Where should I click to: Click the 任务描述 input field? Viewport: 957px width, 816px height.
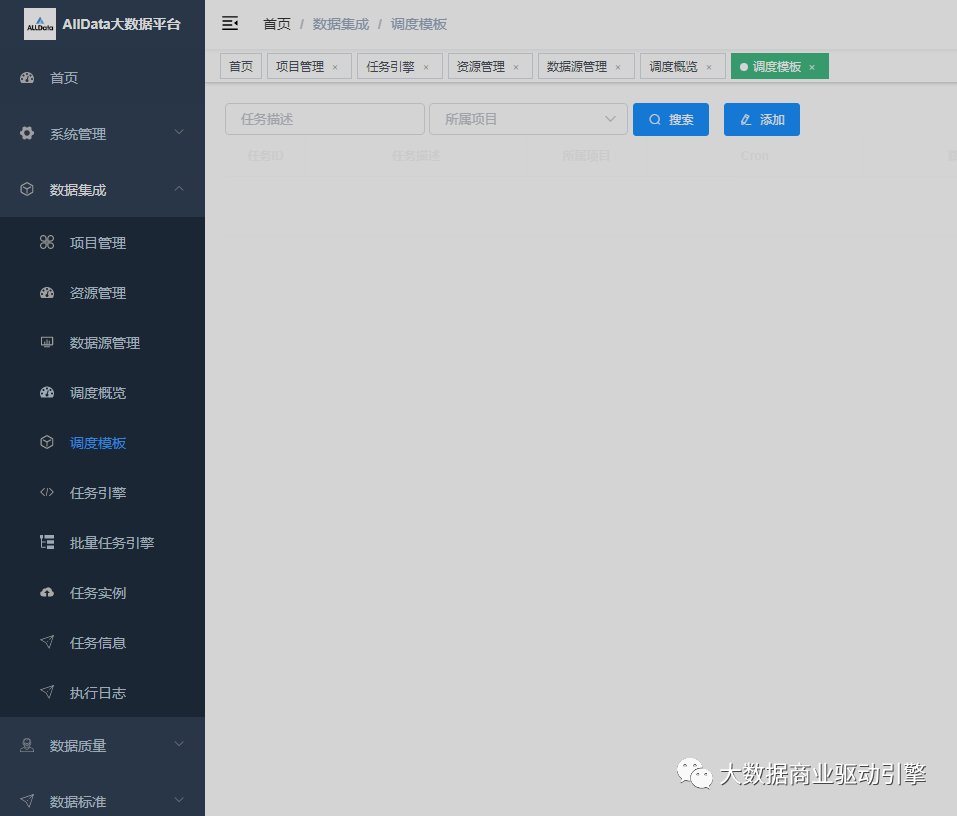pos(325,119)
